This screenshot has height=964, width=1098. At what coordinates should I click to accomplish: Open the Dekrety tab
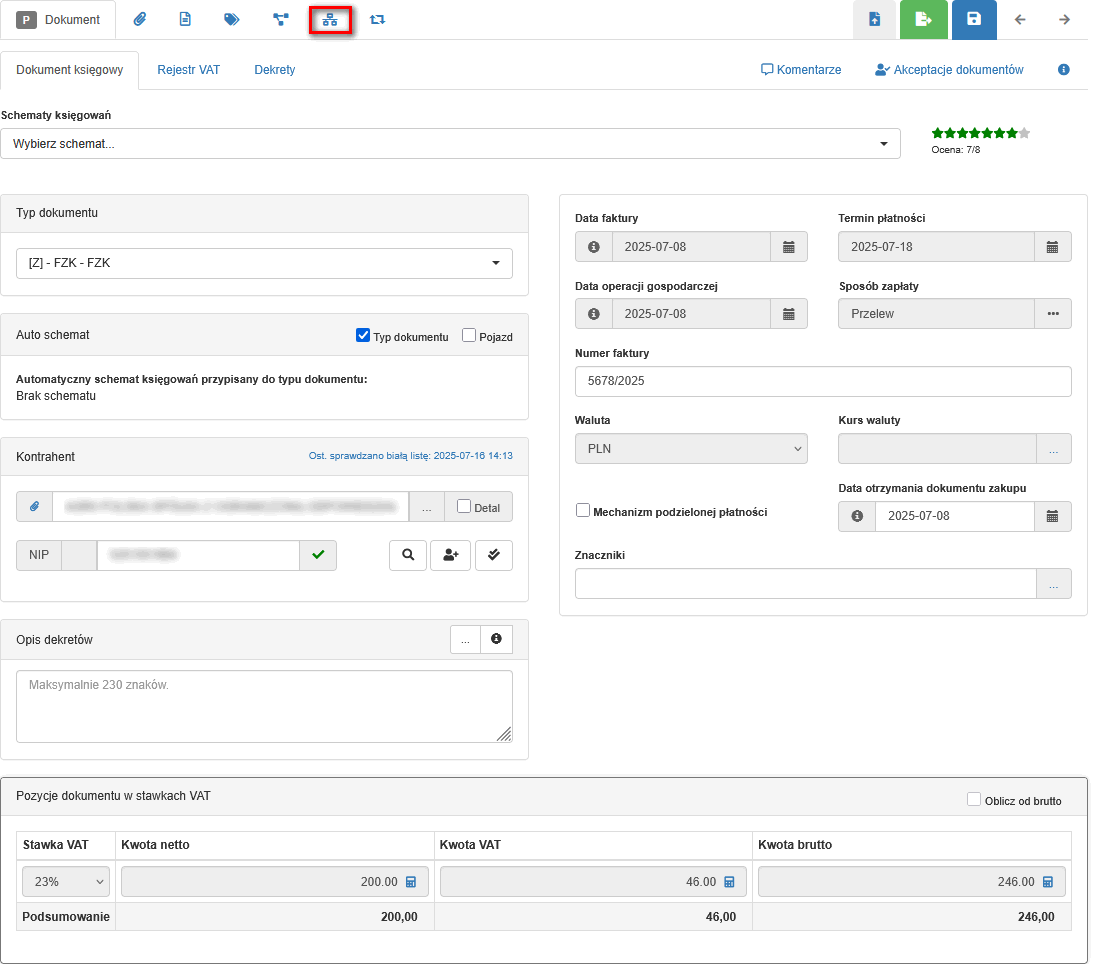pyautogui.click(x=275, y=70)
